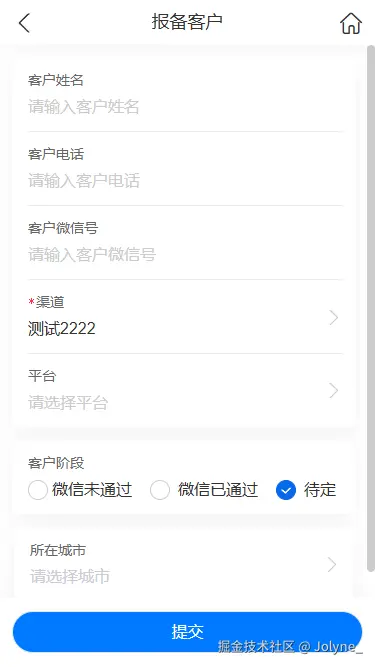Focus the 客户电话 input field
Viewport: 375px width, 667px height.
pos(185,181)
